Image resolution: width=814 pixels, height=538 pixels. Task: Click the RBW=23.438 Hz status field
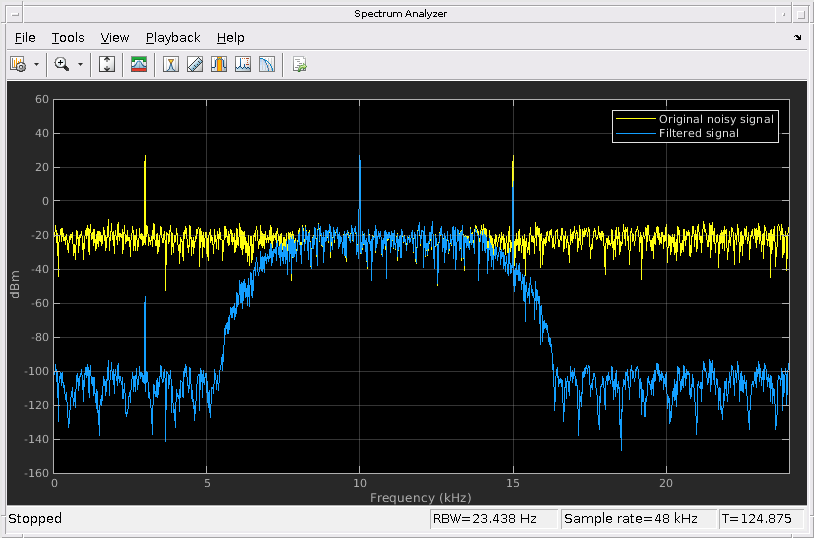(x=491, y=519)
